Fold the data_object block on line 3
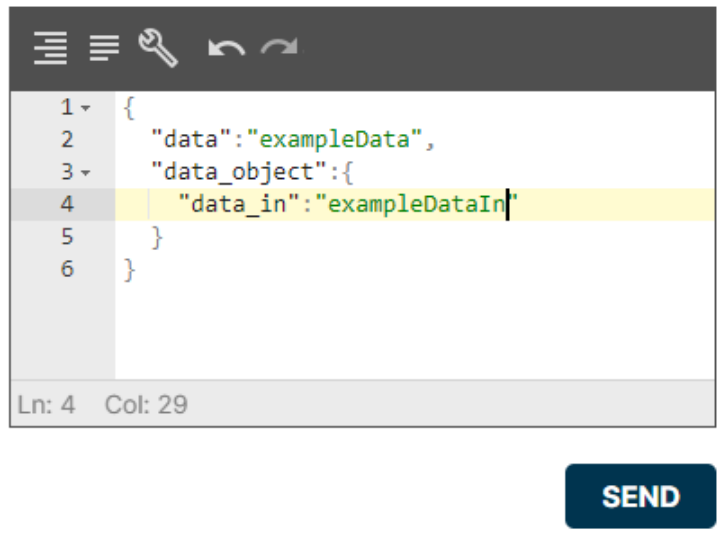This screenshot has height=537, width=725. pyautogui.click(x=86, y=173)
